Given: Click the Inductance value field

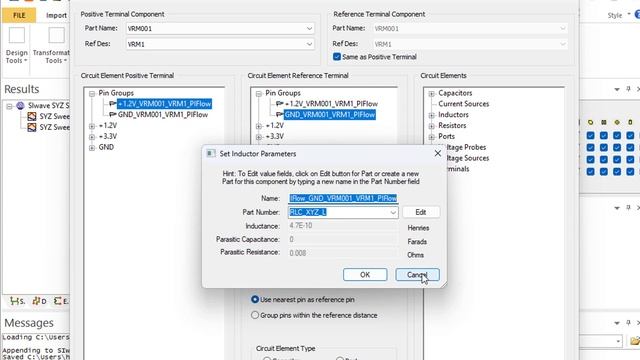Looking at the screenshot, I should coord(343,226).
